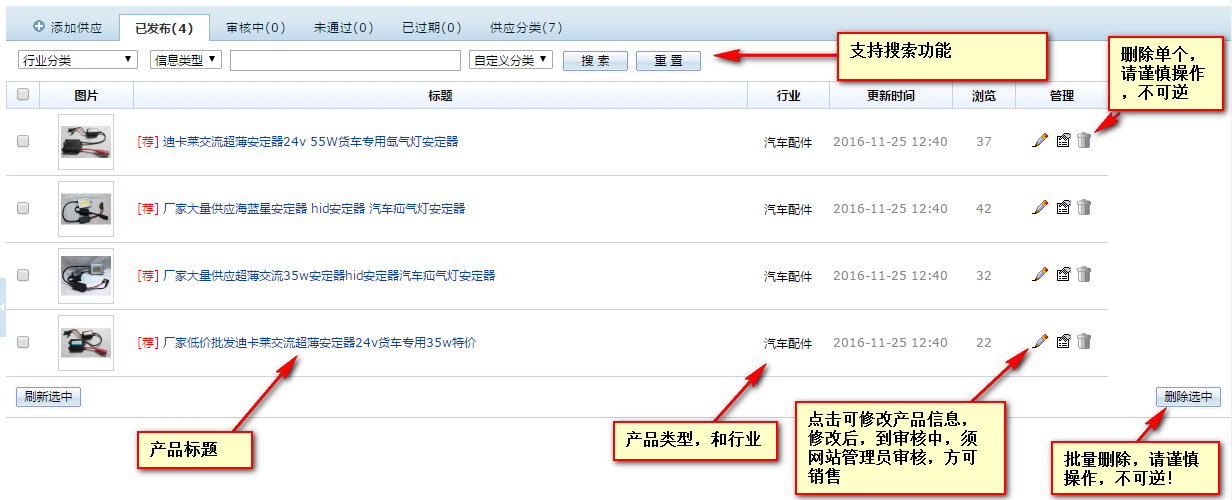Expand the 信息类型 dropdown
The image size is (1232, 500).
[x=186, y=60]
